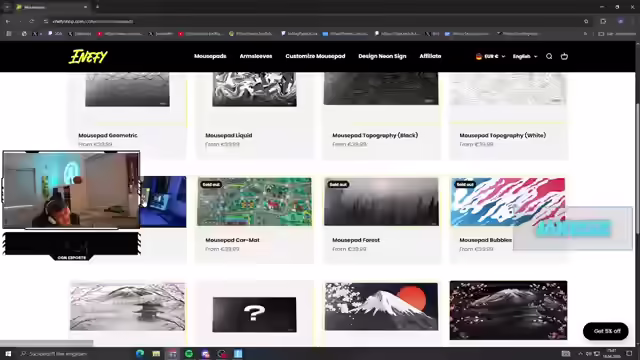Viewport: 640px width, 360px height.
Task: Click the Car-Mat mousepad image
Action: 254,202
